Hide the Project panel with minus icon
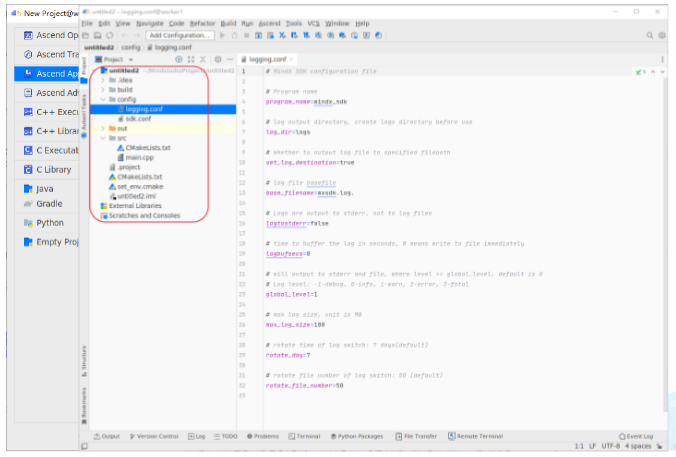This screenshot has width=676, height=457. point(230,59)
